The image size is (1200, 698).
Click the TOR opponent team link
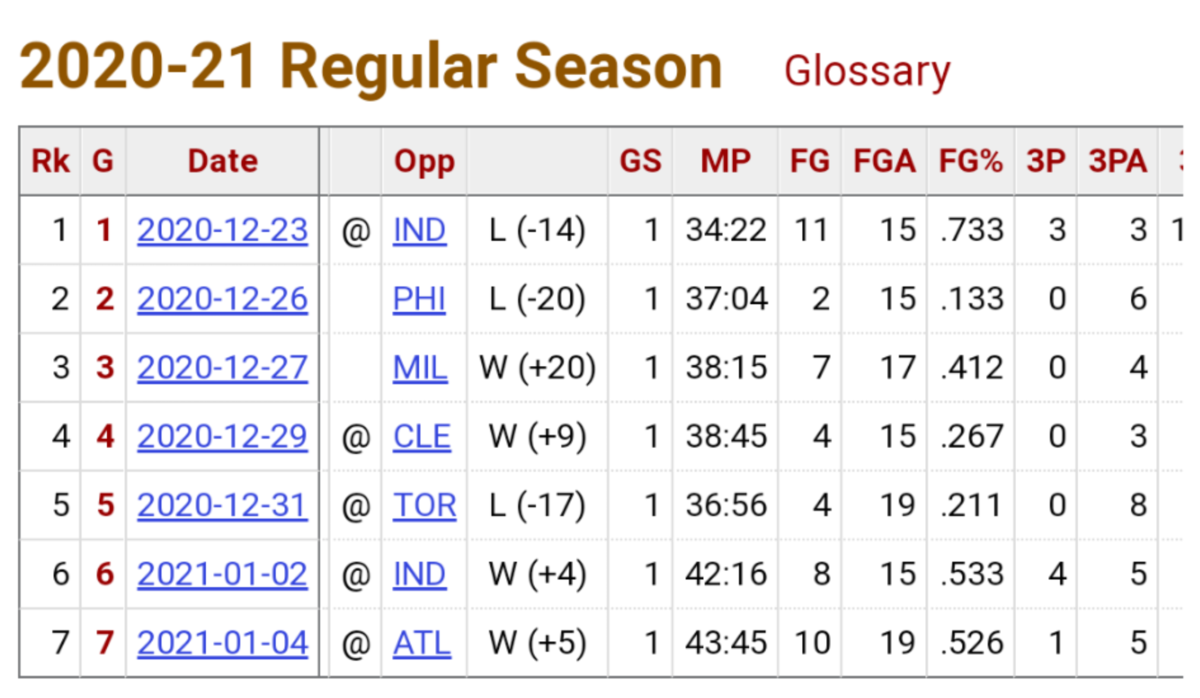[424, 505]
